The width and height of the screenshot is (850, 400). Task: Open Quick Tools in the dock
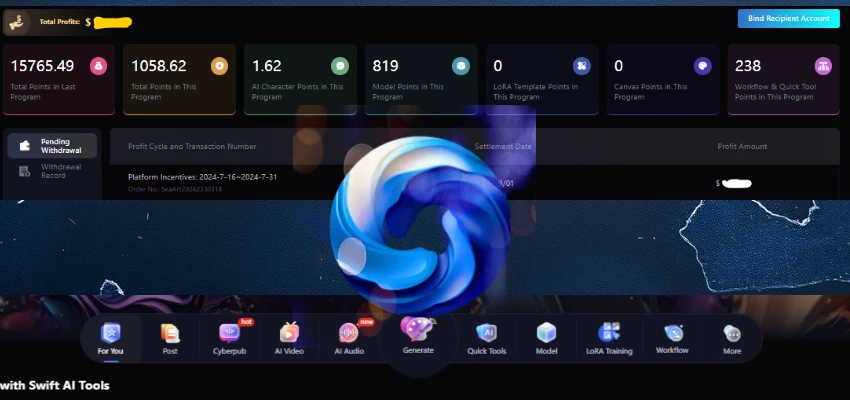tap(486, 338)
